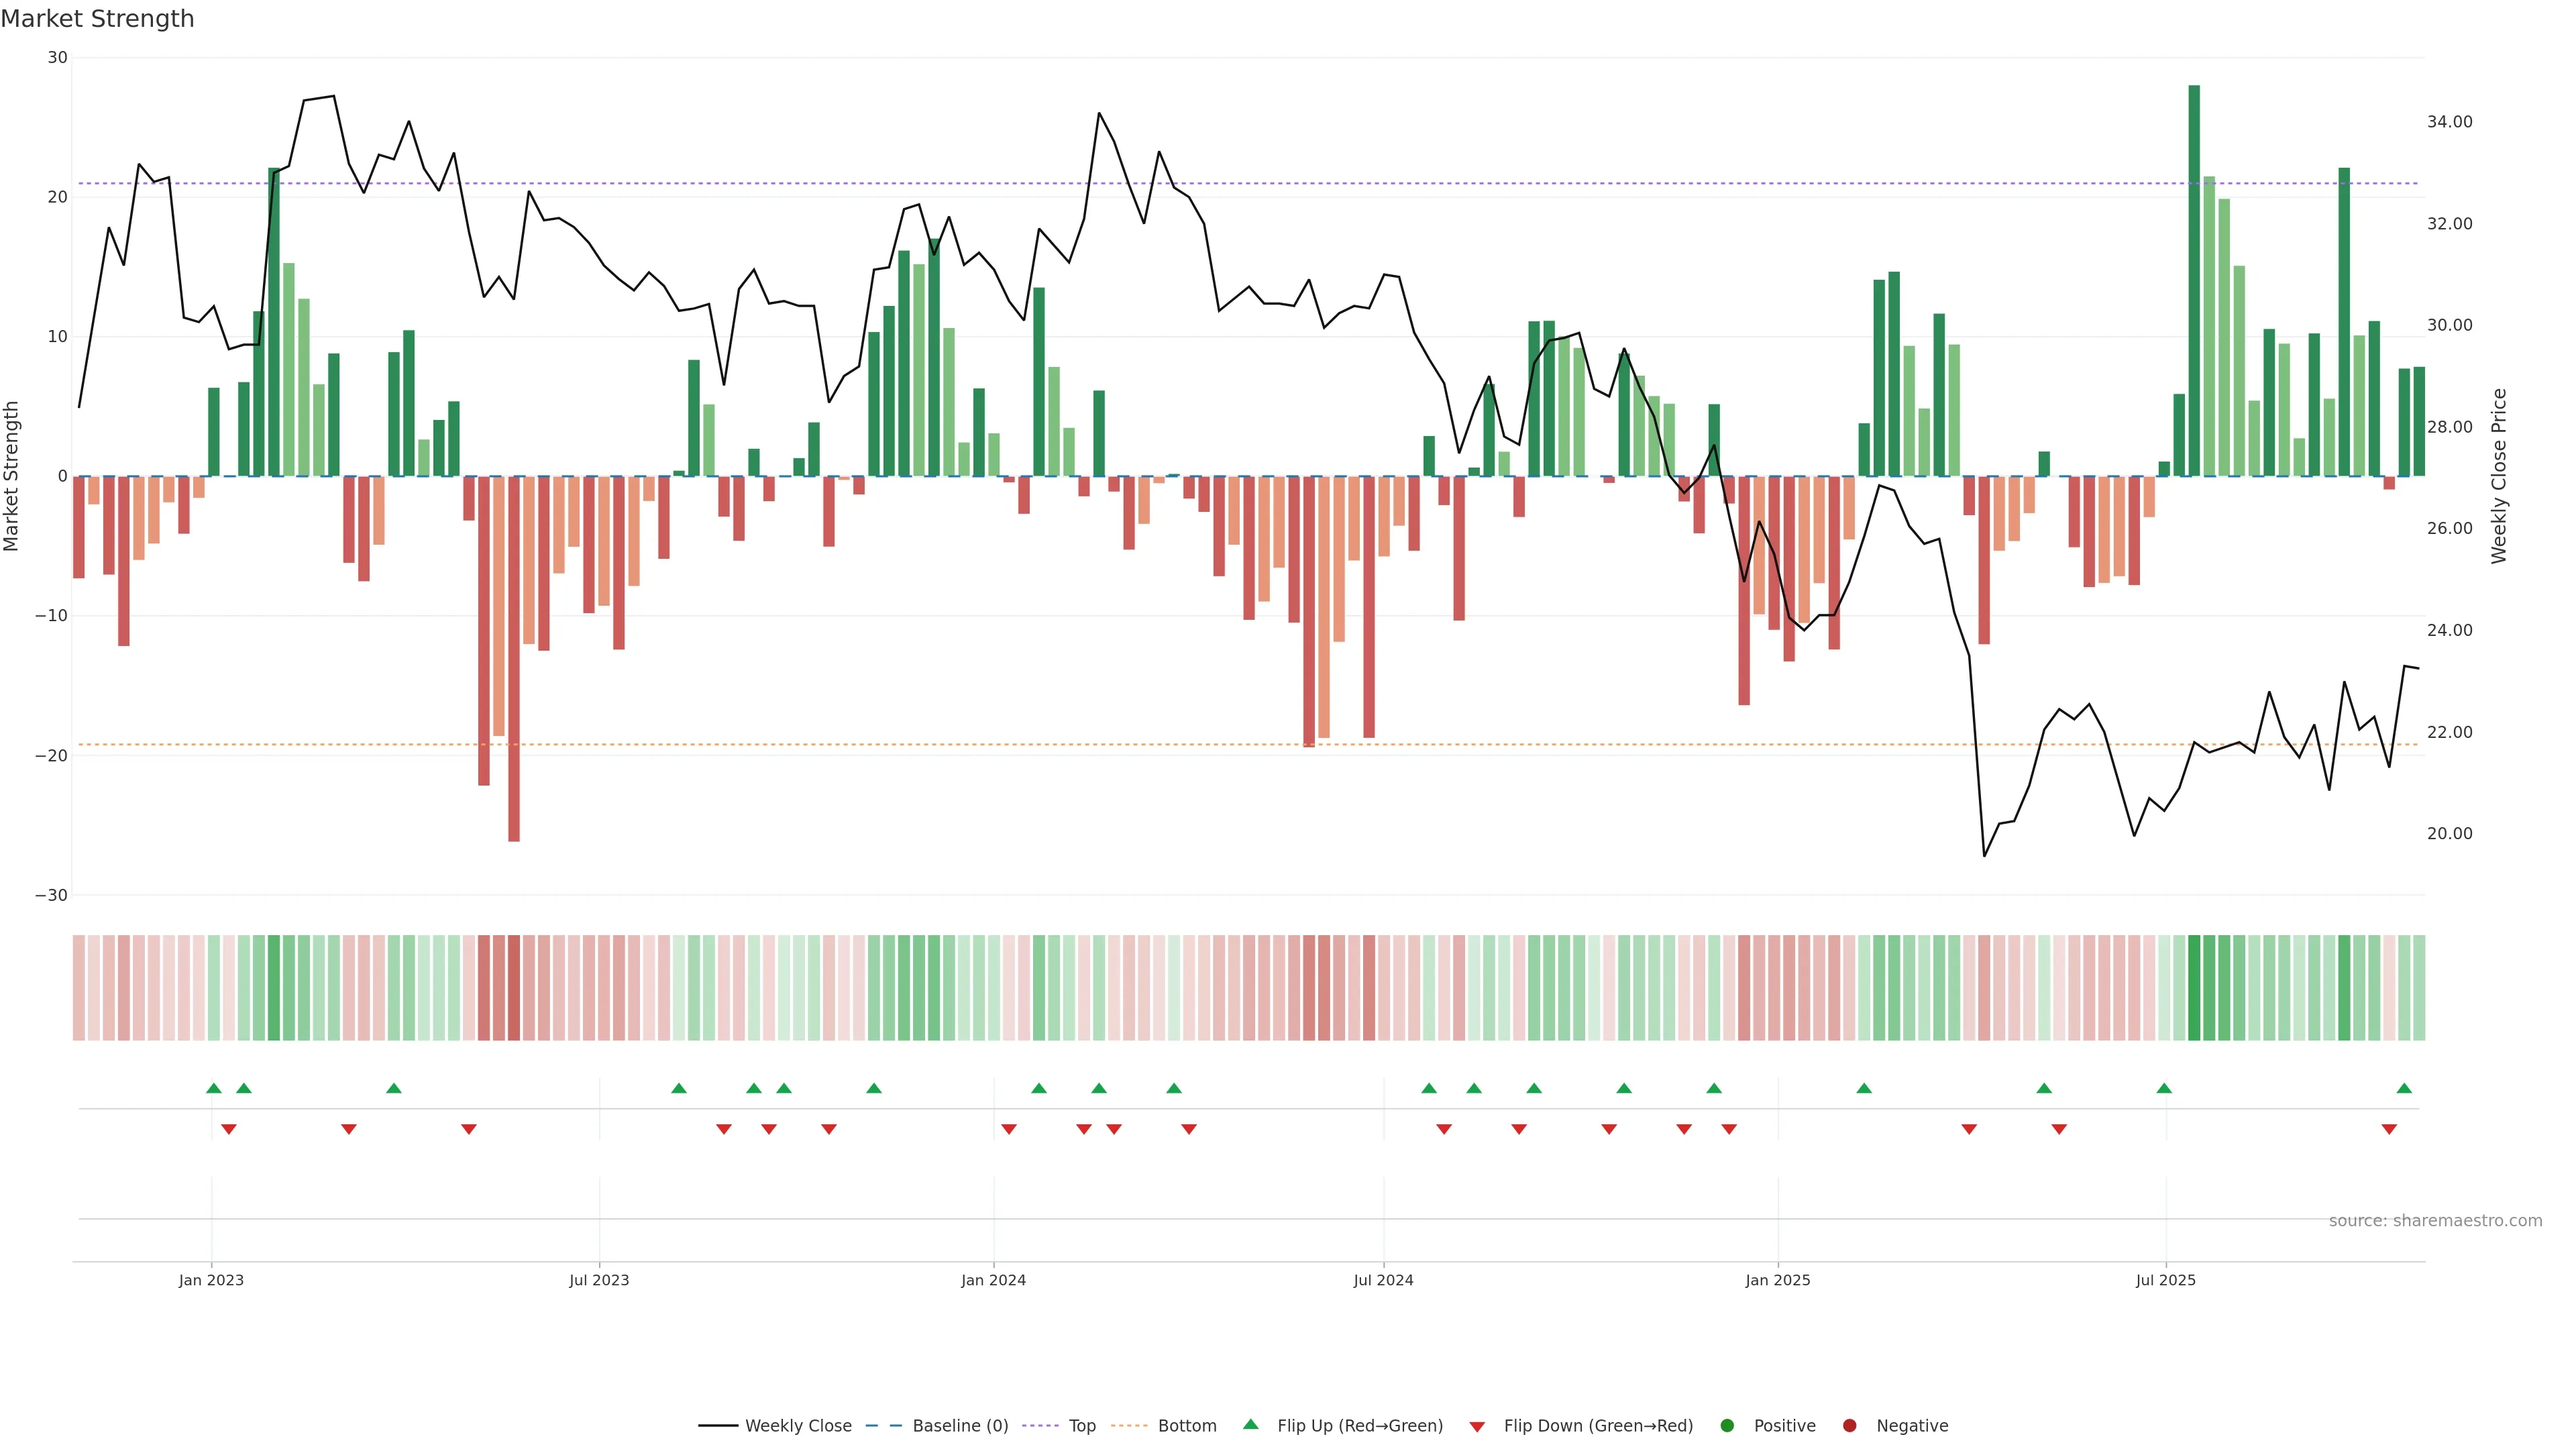Toggle the Bottom legend entry label
Screen dimensions: 2576x1449
click(1187, 1426)
